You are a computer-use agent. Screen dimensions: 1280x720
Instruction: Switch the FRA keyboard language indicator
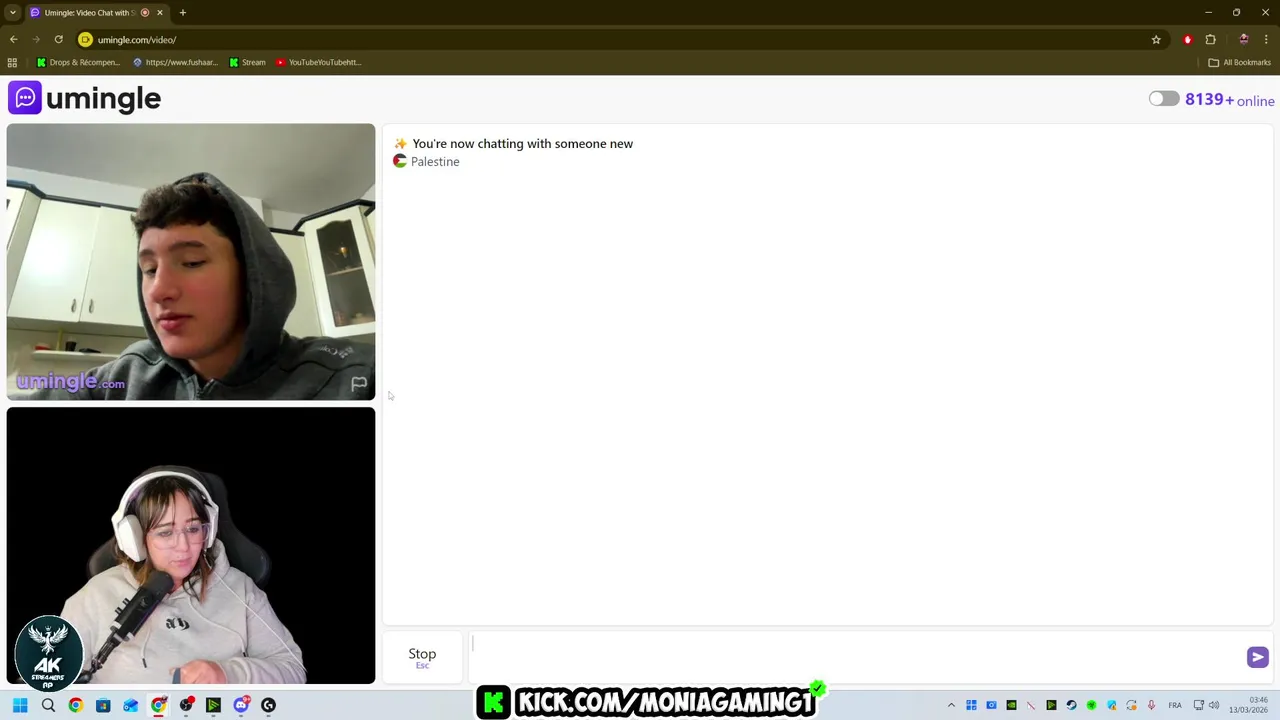tap(1175, 705)
